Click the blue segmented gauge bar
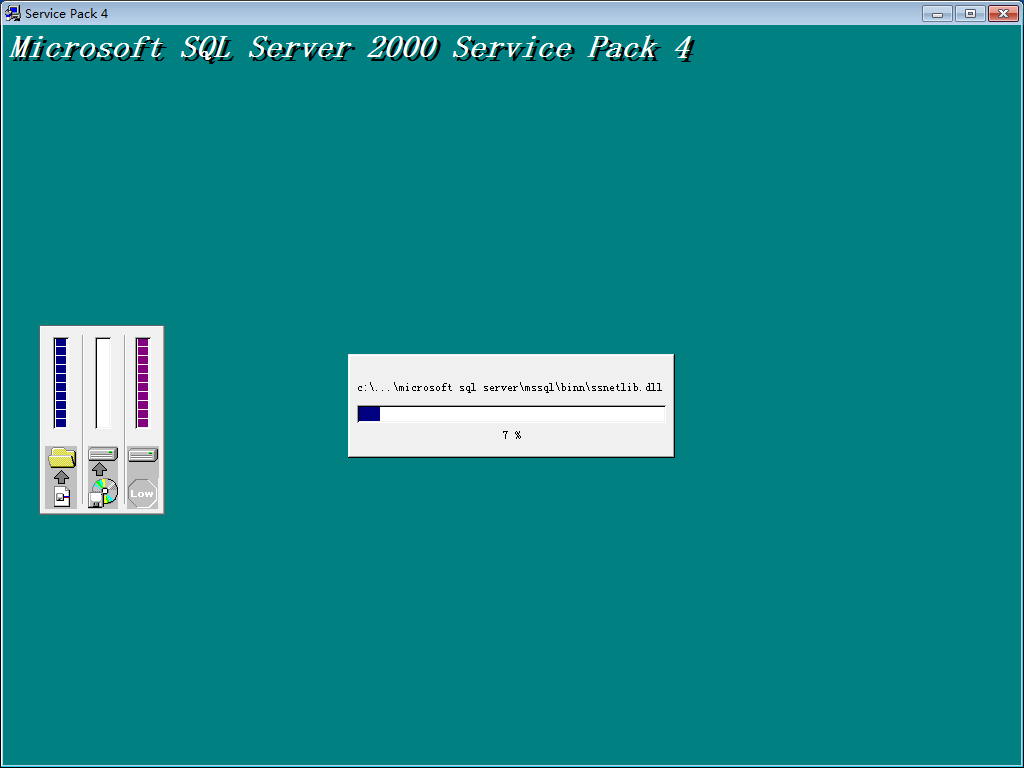The height and width of the screenshot is (768, 1024). (61, 380)
